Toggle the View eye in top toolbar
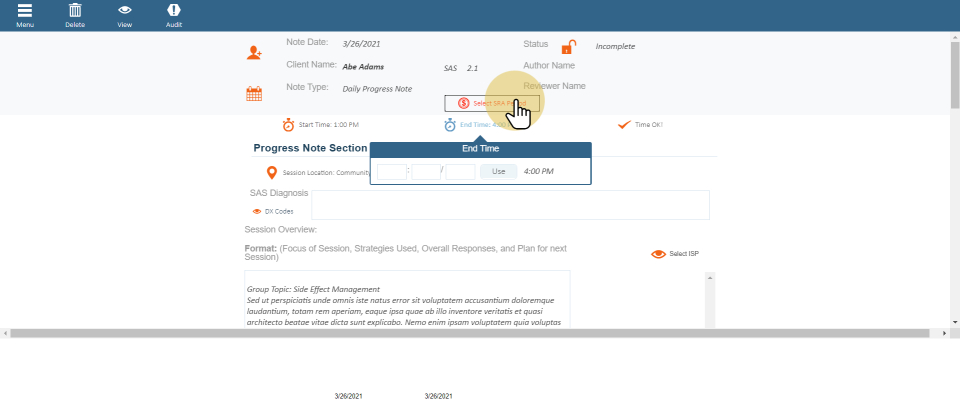 pyautogui.click(x=125, y=11)
